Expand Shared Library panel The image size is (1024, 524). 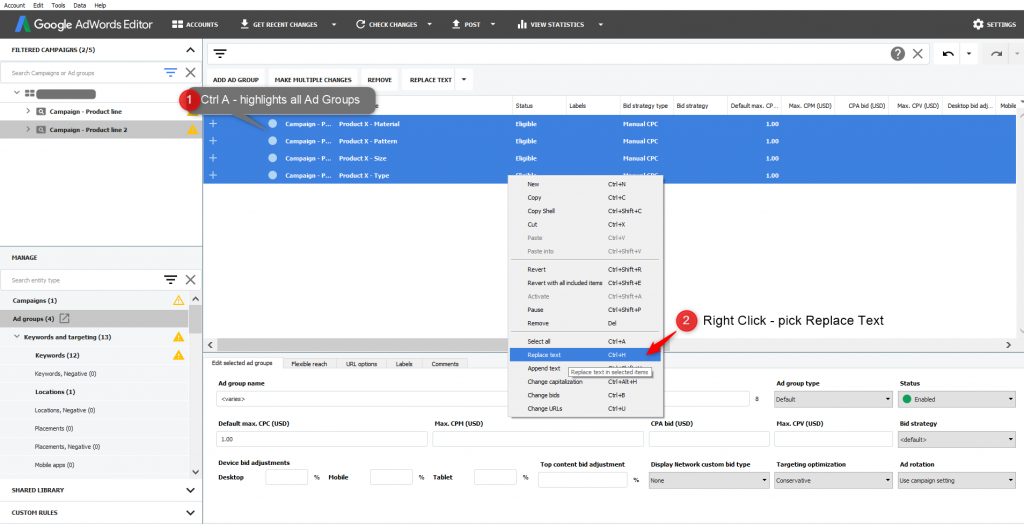click(x=190, y=490)
